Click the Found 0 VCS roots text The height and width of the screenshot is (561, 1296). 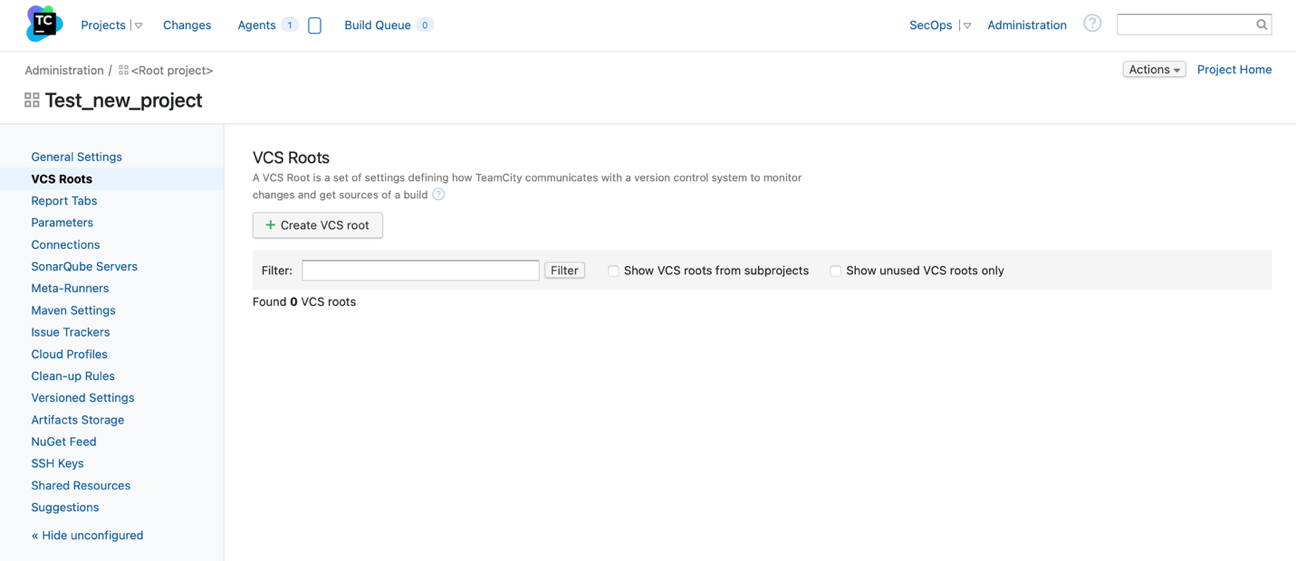pyautogui.click(x=304, y=302)
